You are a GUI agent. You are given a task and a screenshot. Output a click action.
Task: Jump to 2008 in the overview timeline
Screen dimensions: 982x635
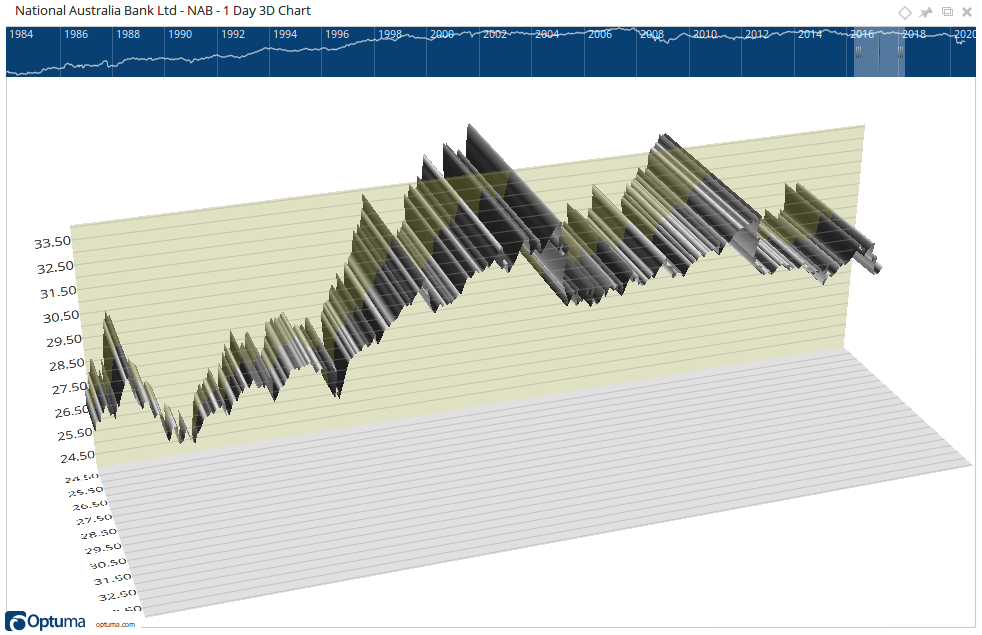coord(651,34)
